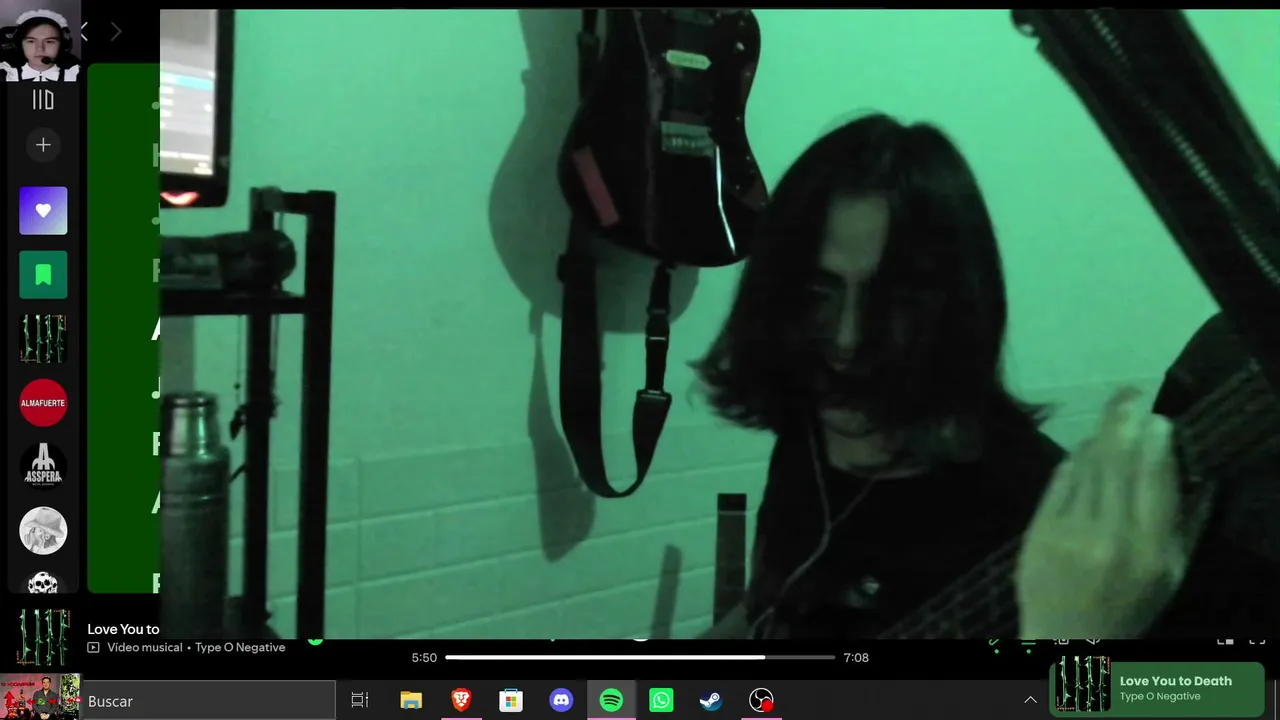Click the now playing album cover
Image resolution: width=1280 pixels, height=720 pixels.
tap(43, 638)
